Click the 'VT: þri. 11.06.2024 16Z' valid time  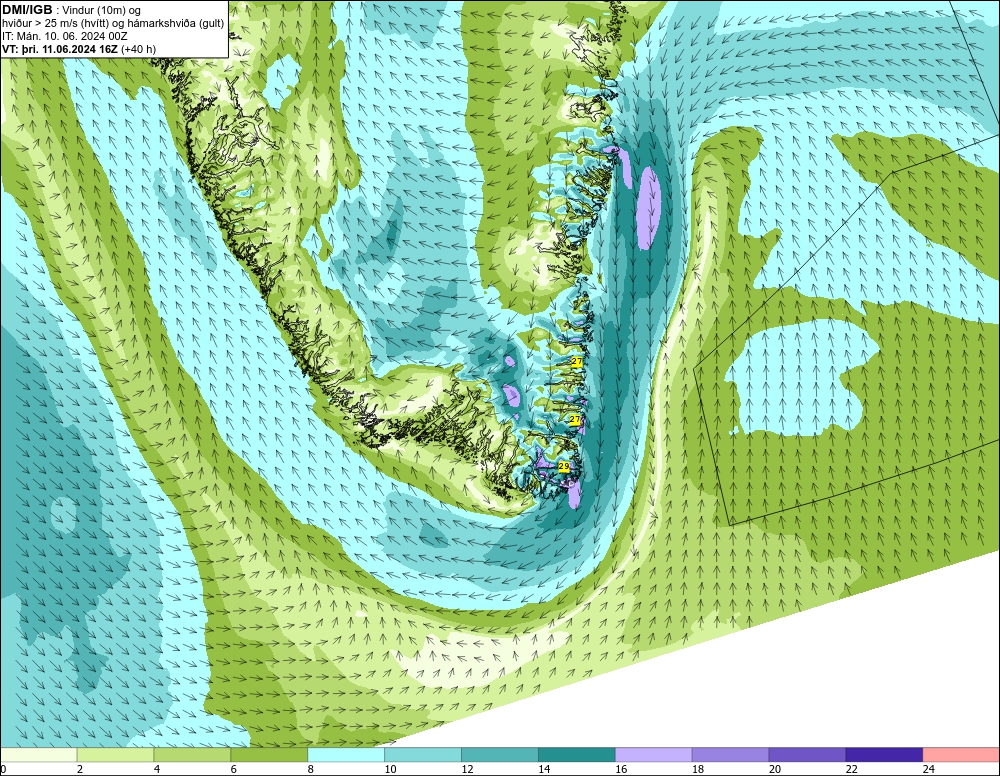[60, 49]
